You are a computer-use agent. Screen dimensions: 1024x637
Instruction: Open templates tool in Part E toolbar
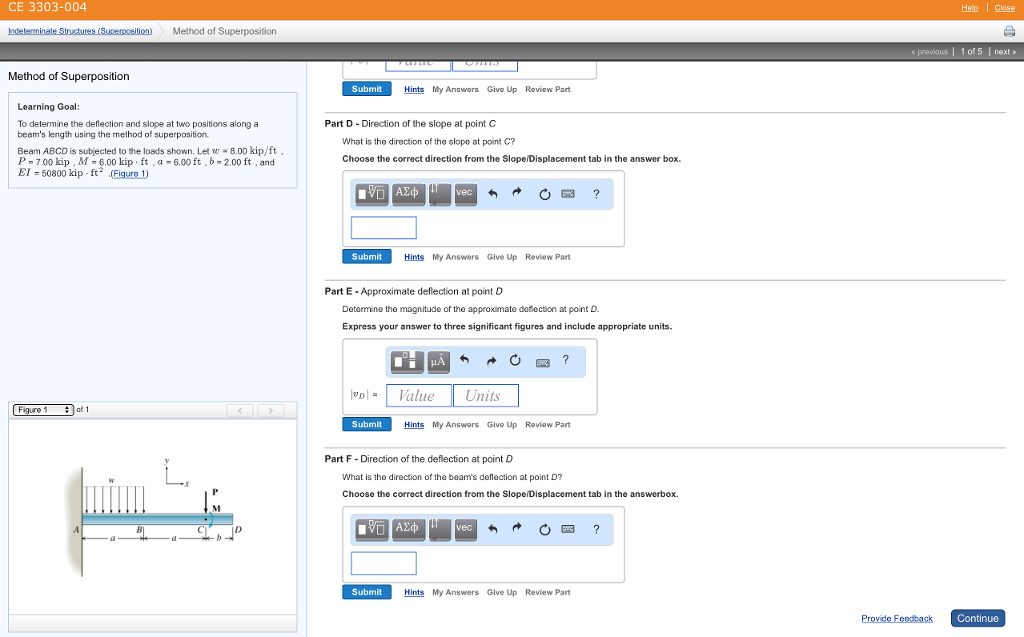(x=407, y=361)
